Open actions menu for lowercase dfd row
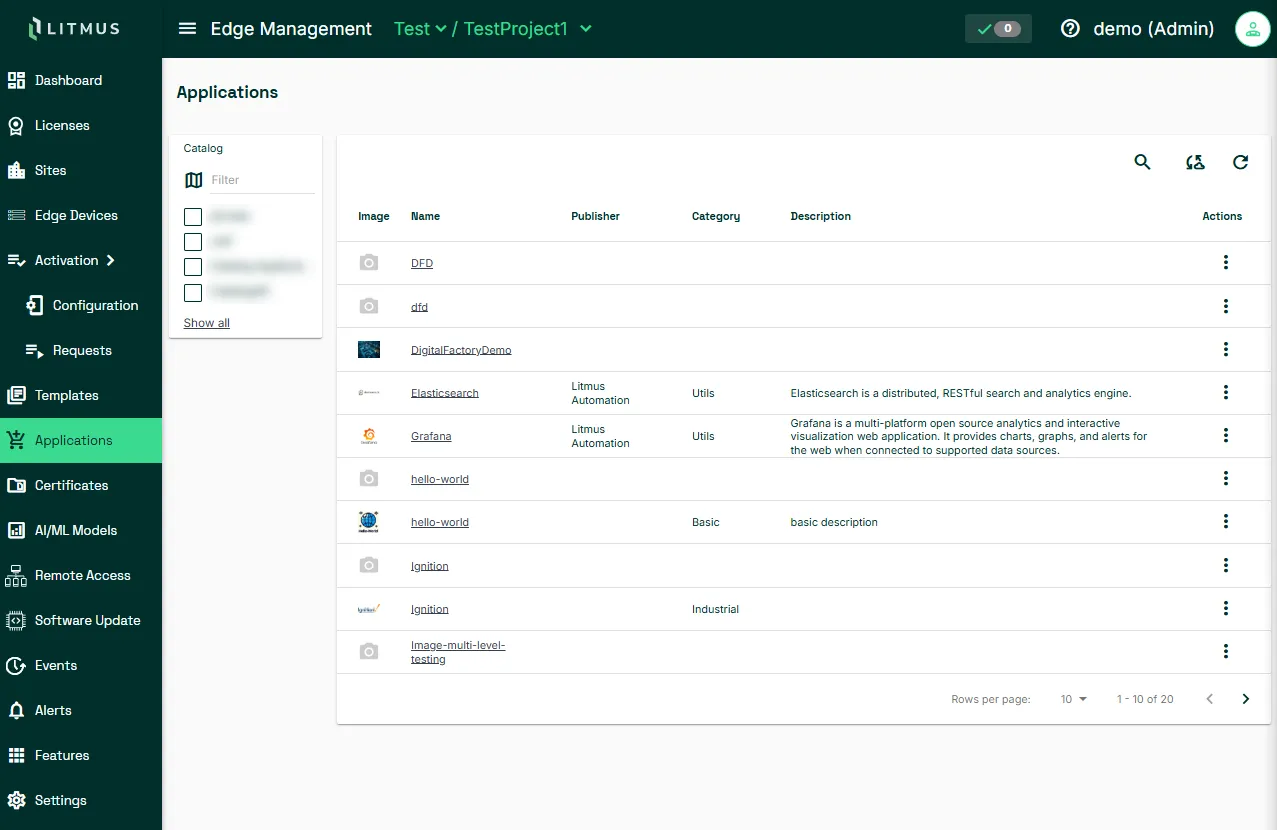The width and height of the screenshot is (1277, 830). 1226,306
